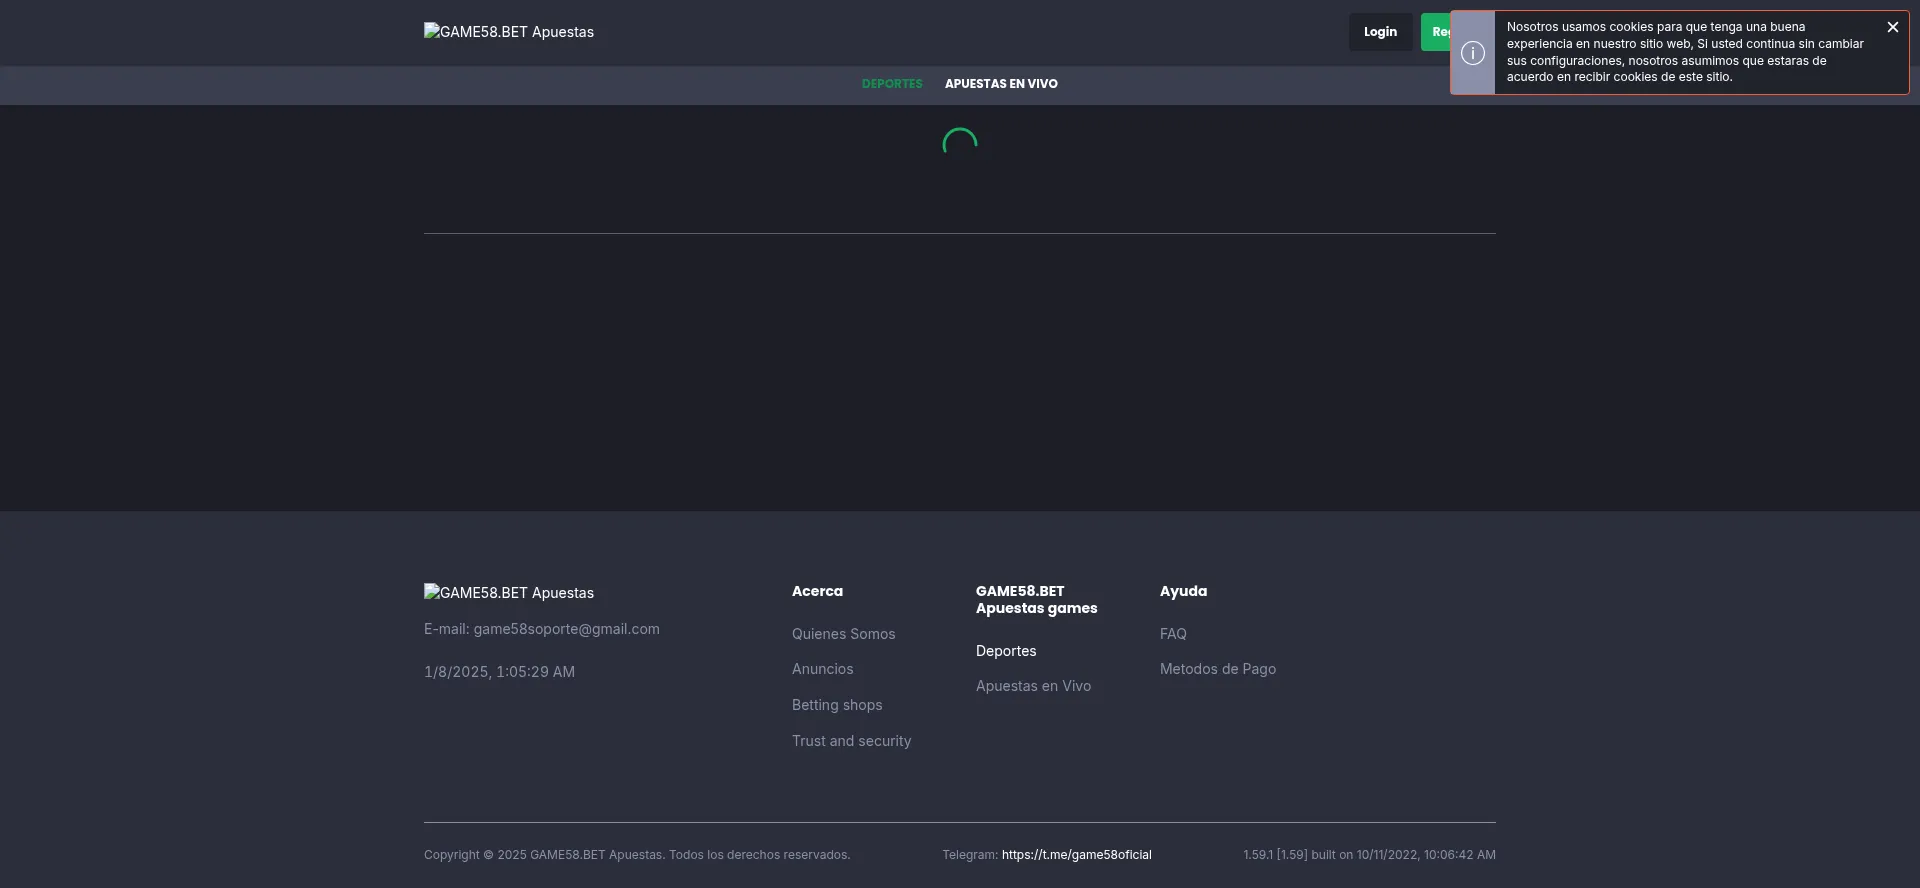1920x888 pixels.
Task: Go to Deportes in footer
Action: [1006, 651]
